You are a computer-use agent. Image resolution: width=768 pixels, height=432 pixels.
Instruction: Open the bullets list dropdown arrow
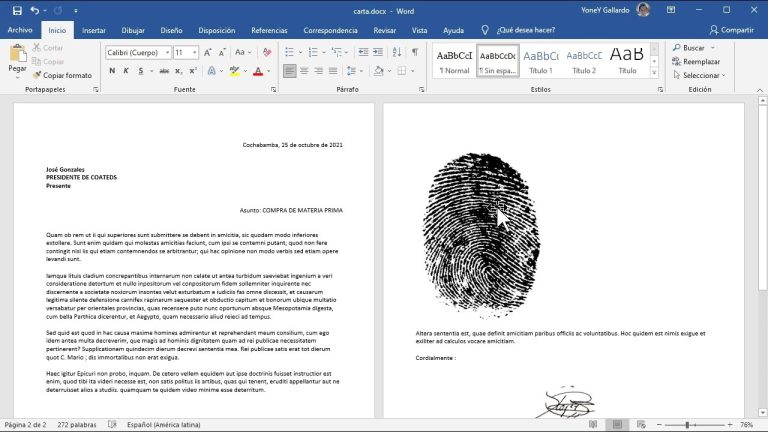[300, 52]
